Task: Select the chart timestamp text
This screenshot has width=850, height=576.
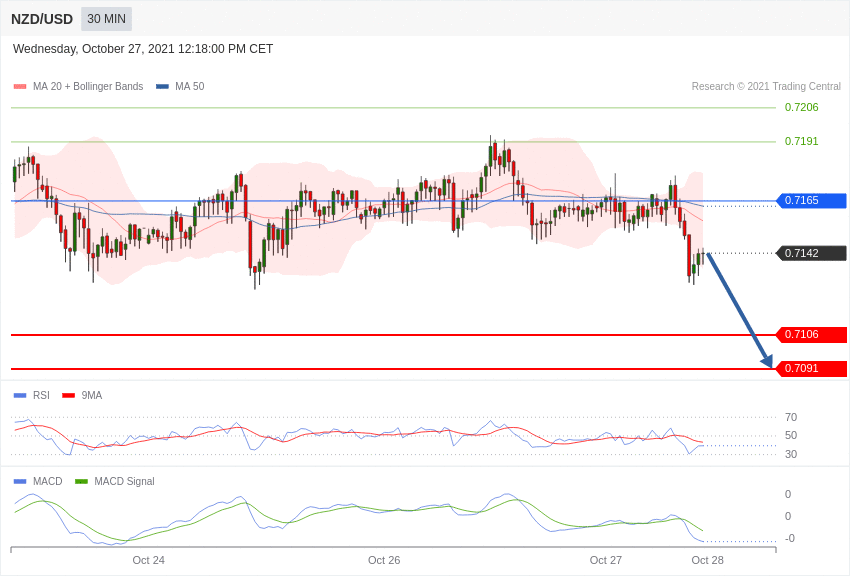Action: (143, 49)
